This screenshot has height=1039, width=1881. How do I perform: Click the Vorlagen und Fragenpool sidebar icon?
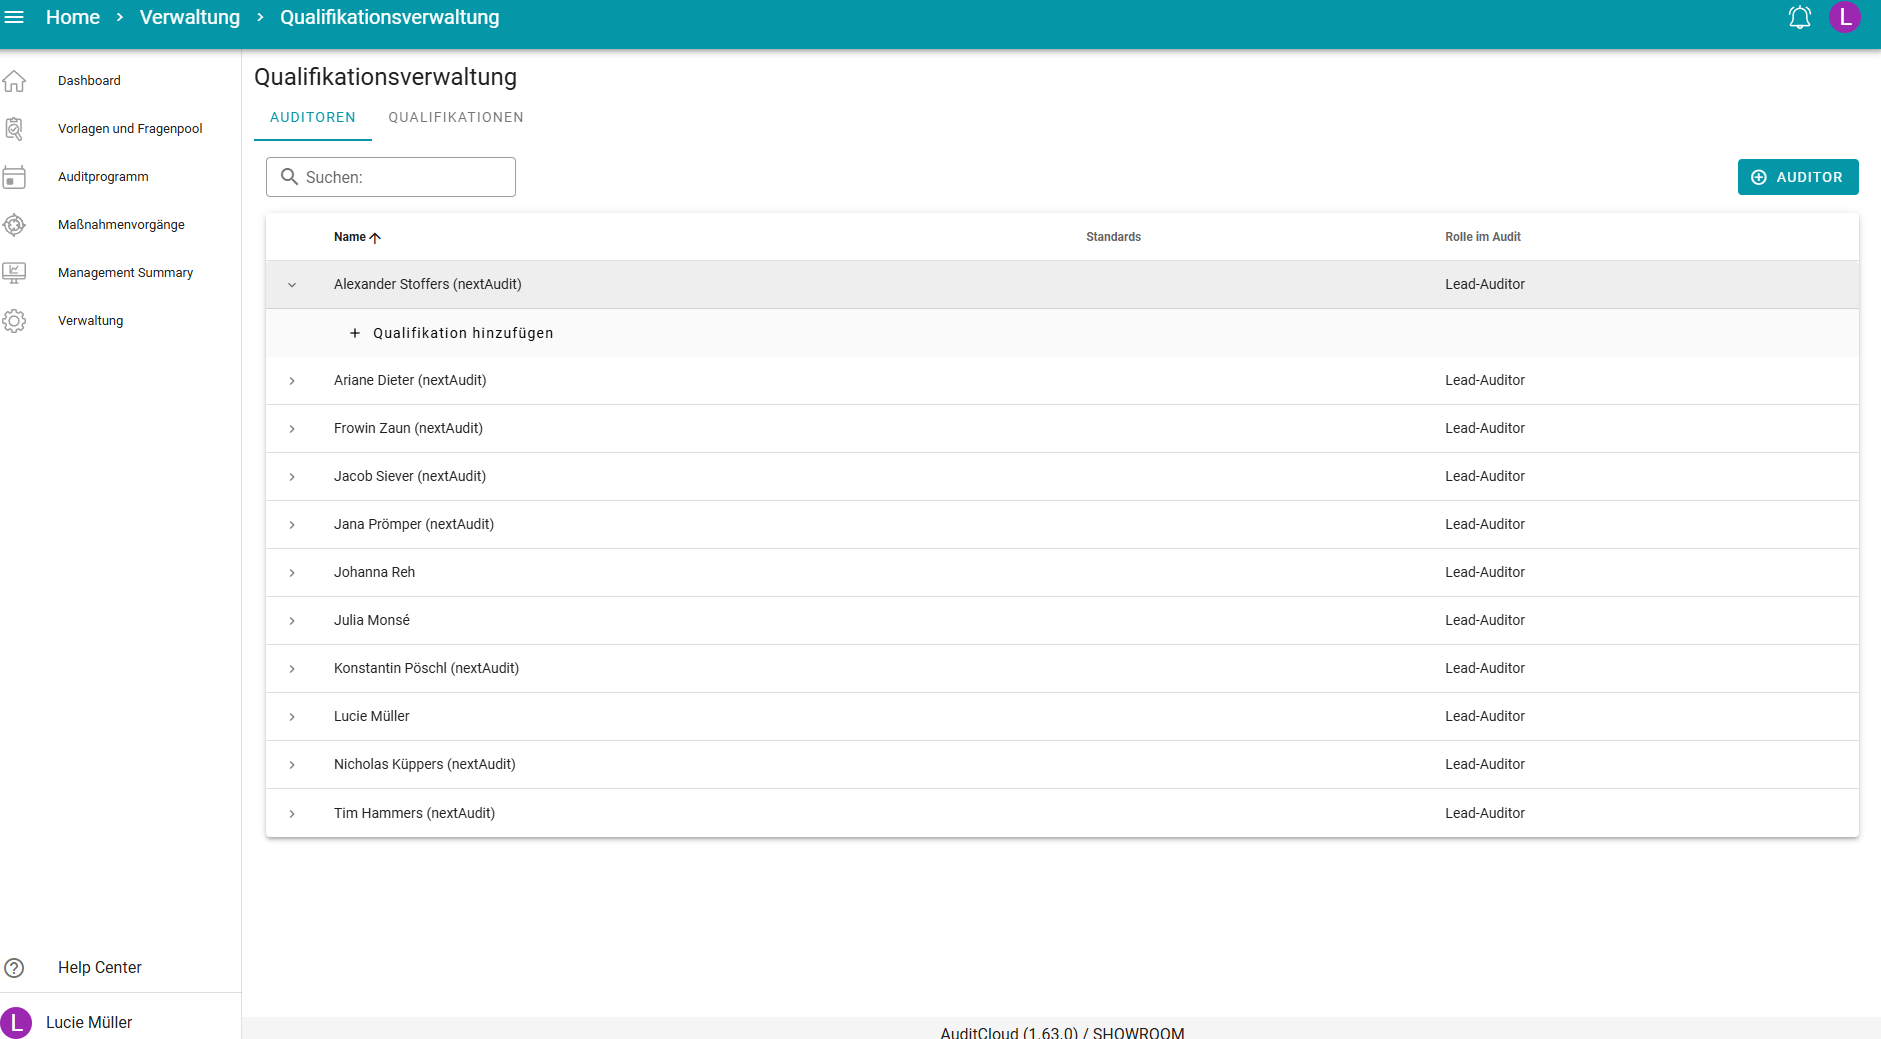15,129
